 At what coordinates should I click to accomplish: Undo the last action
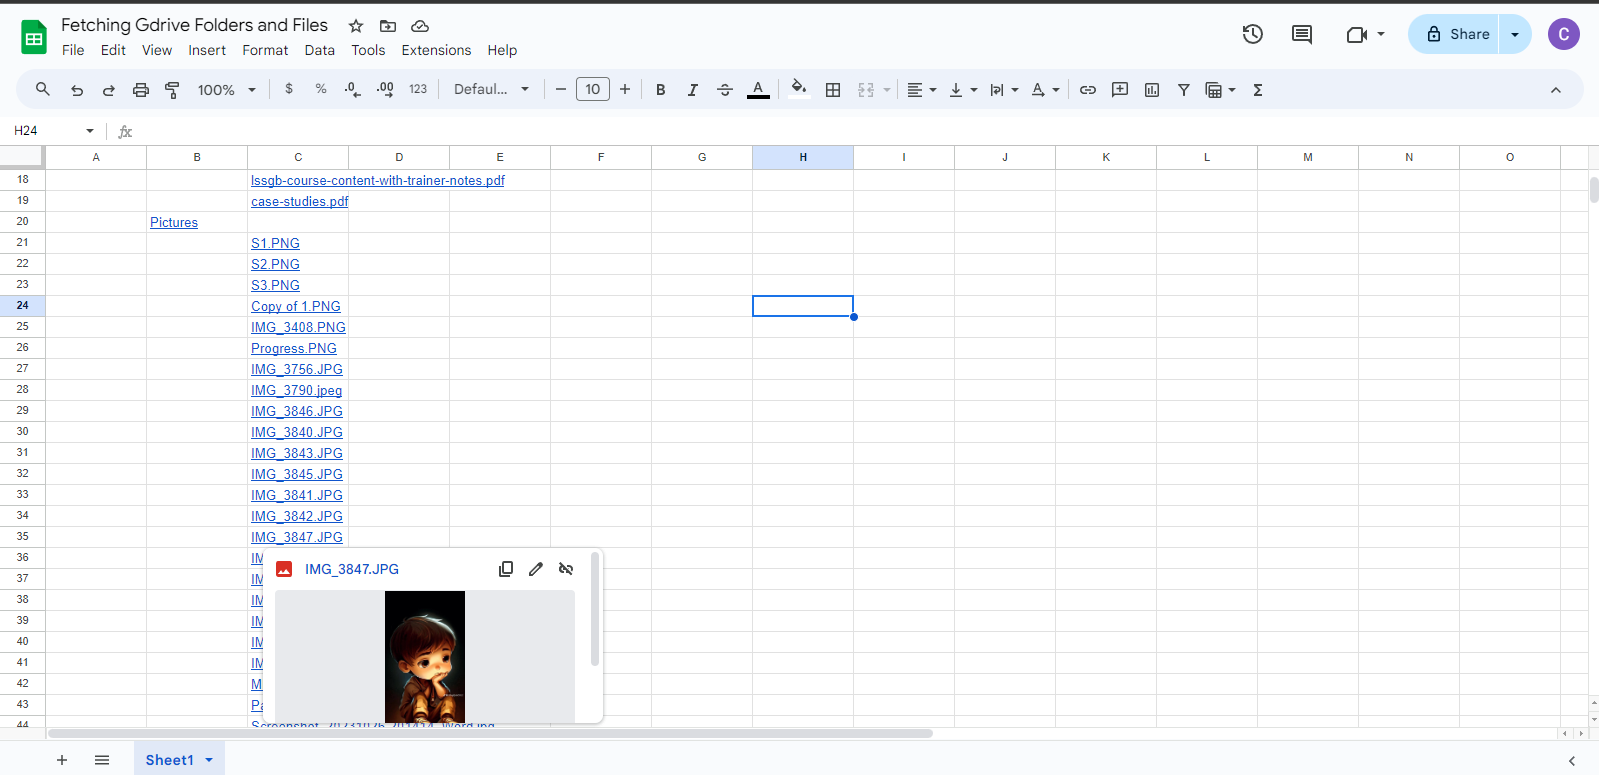[x=77, y=90]
